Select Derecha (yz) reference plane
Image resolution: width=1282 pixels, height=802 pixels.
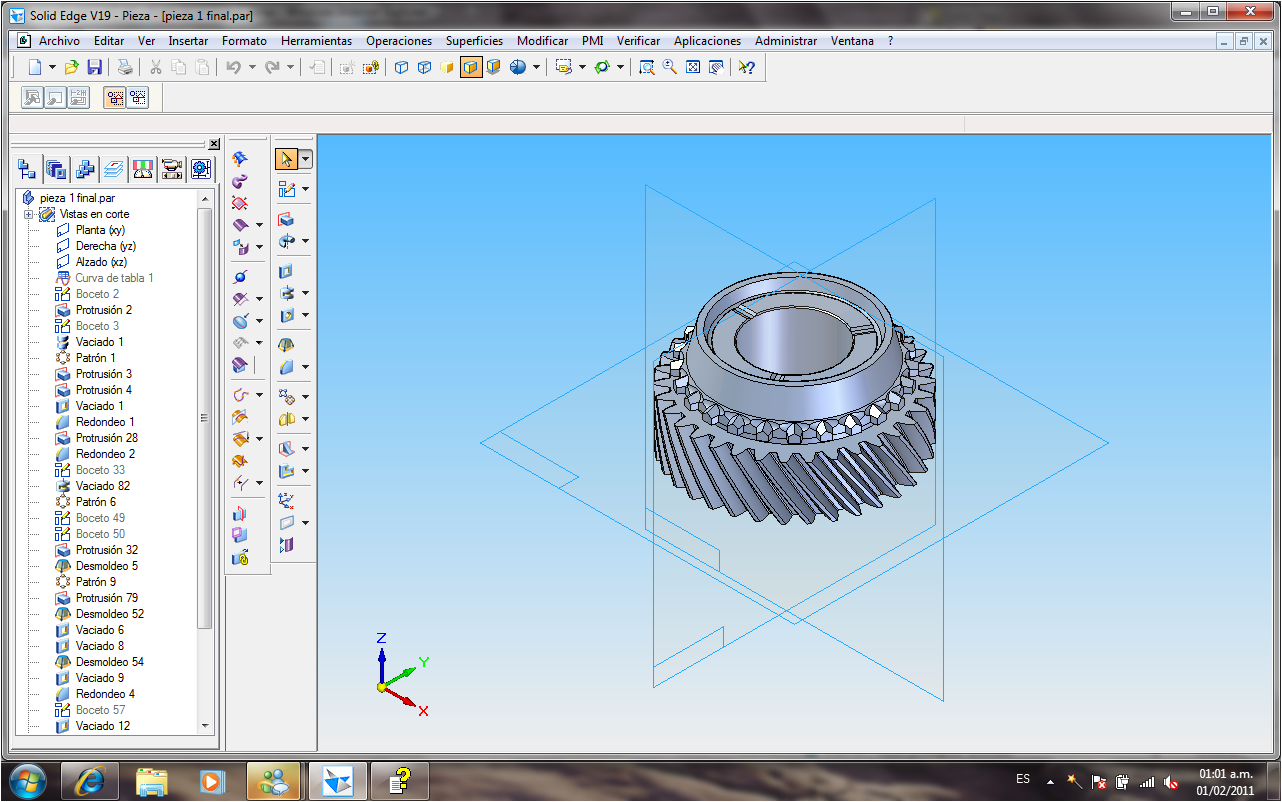click(x=106, y=246)
